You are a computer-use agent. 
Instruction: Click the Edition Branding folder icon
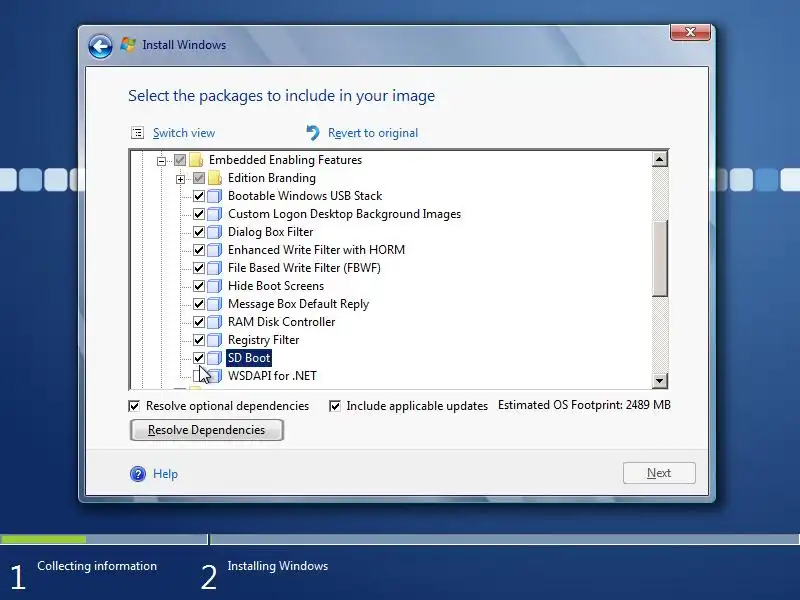coord(215,178)
